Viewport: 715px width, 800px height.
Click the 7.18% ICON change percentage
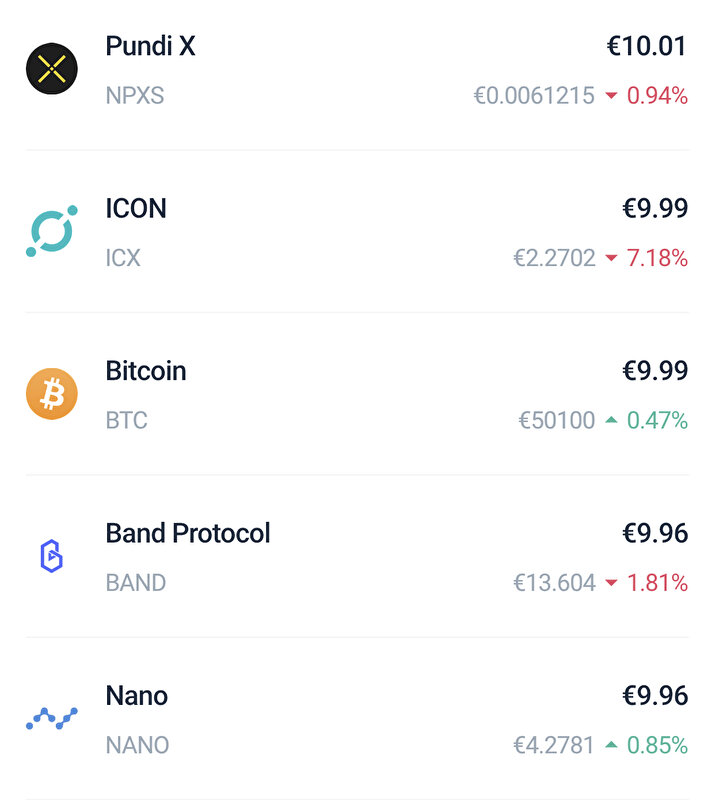[657, 258]
